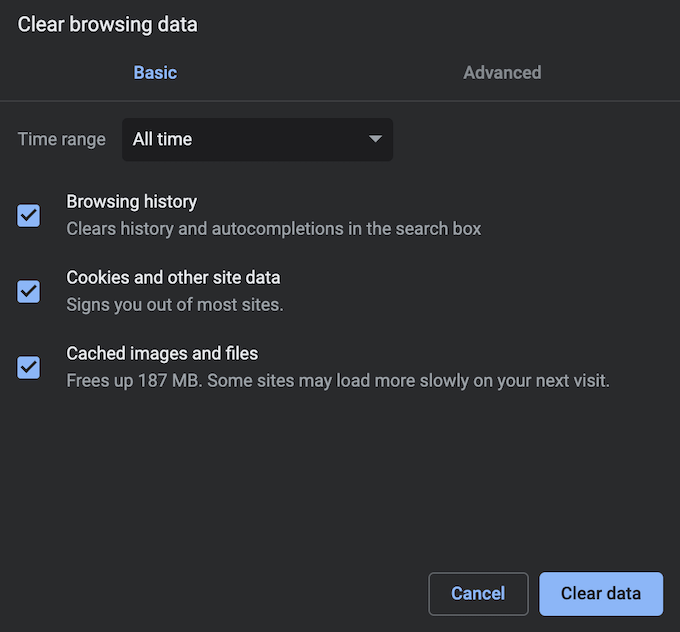This screenshot has width=680, height=632.
Task: Disable Cached images and files checkbox
Action: click(29, 367)
